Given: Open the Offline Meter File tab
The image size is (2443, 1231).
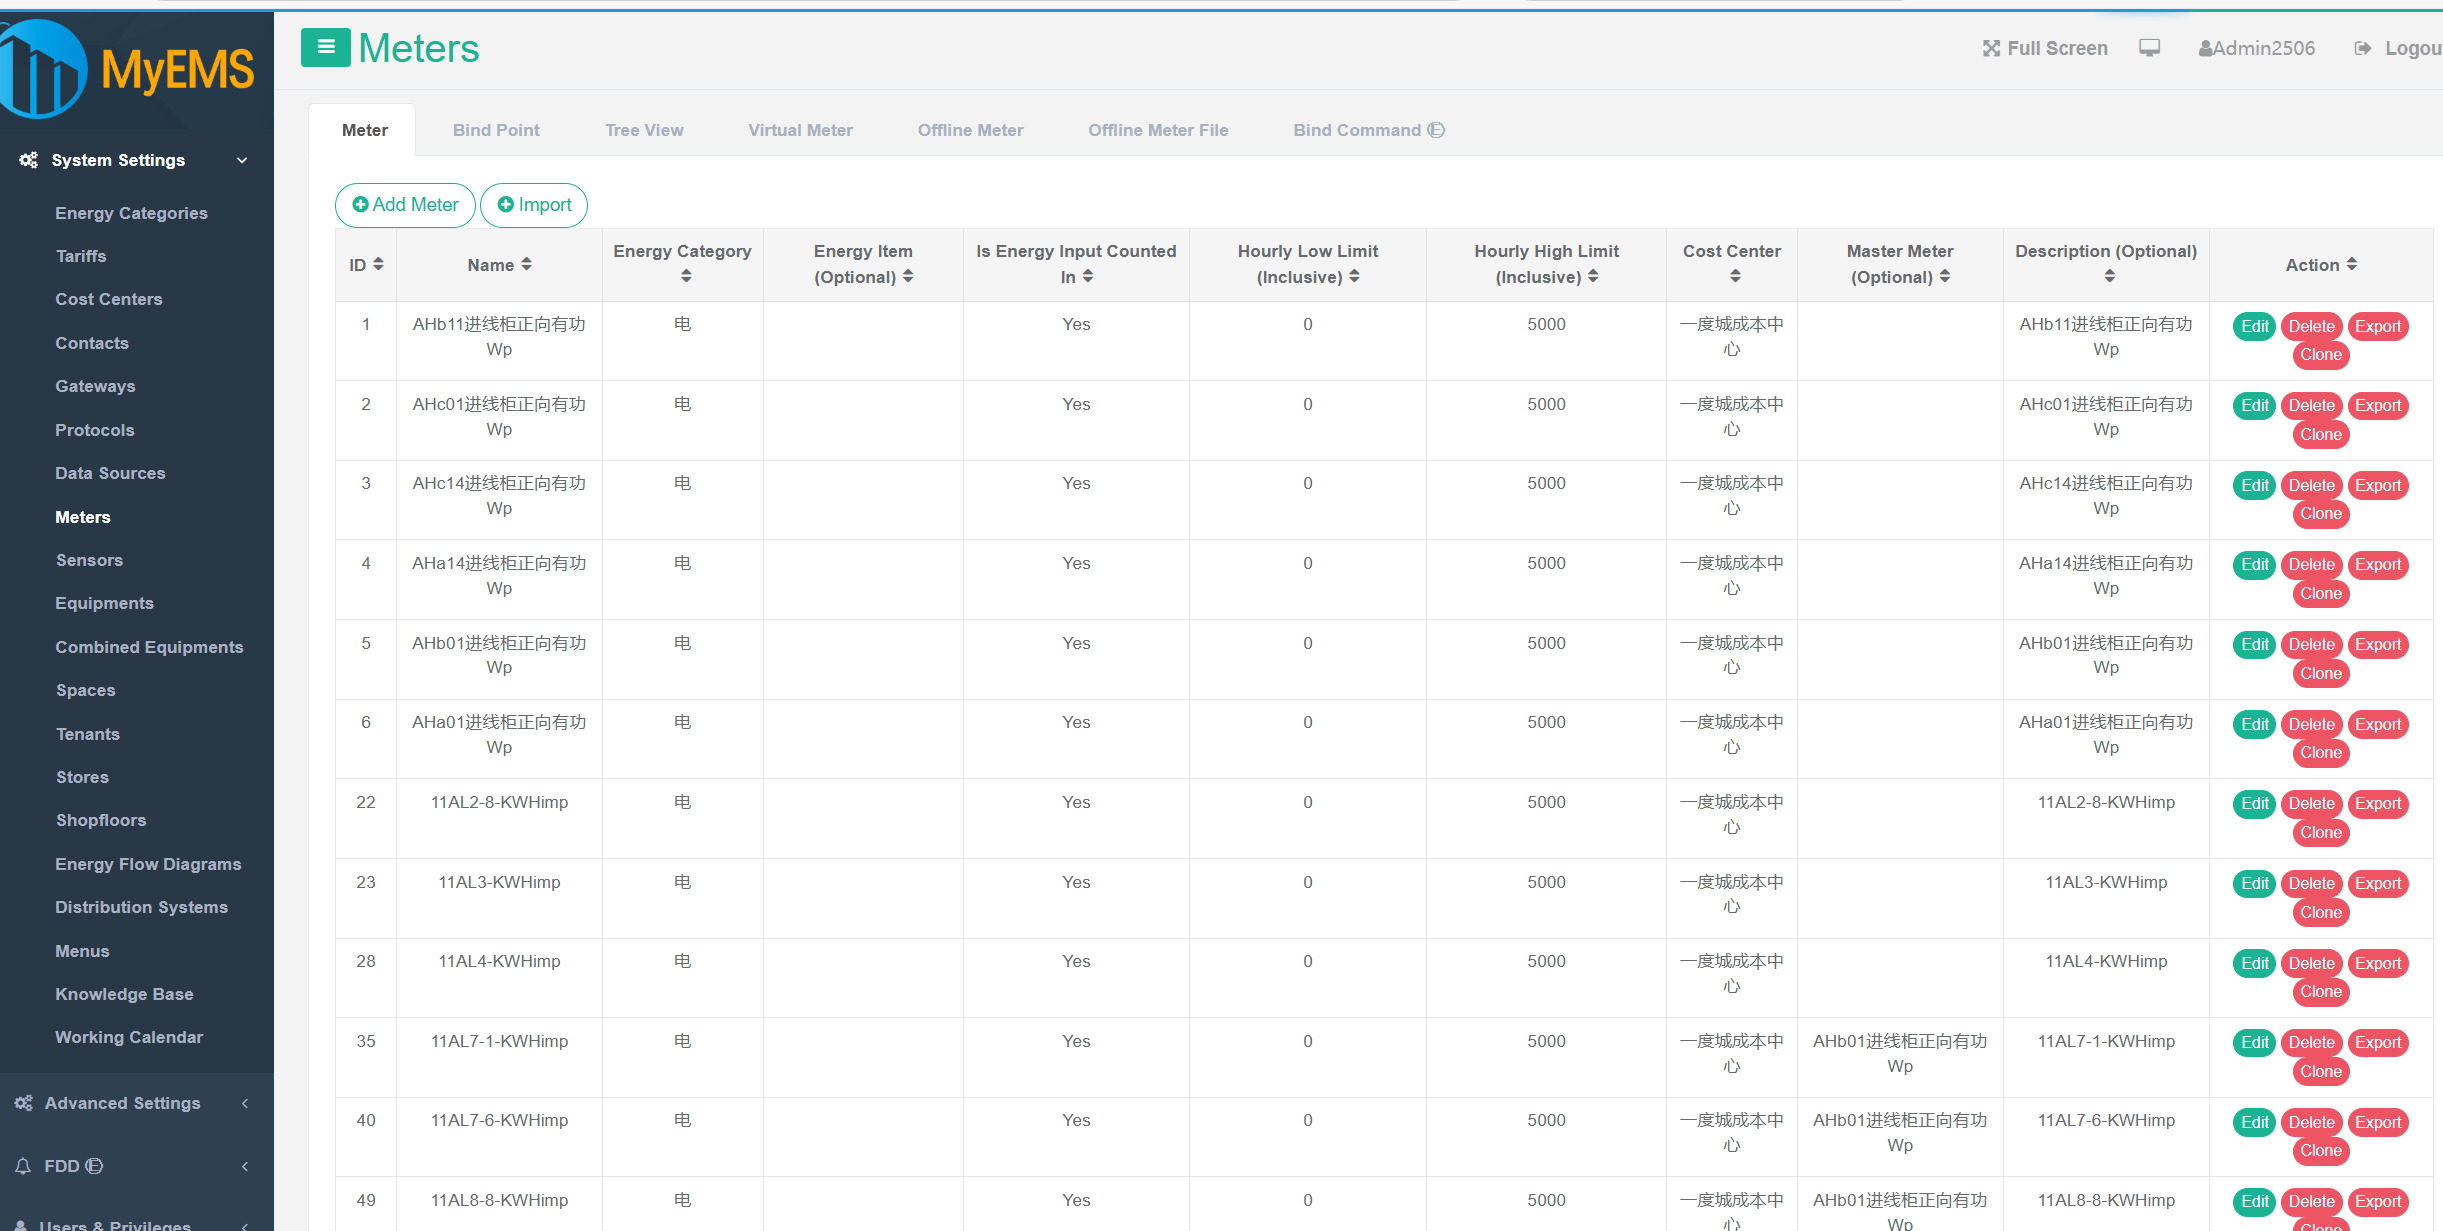Looking at the screenshot, I should coord(1158,130).
